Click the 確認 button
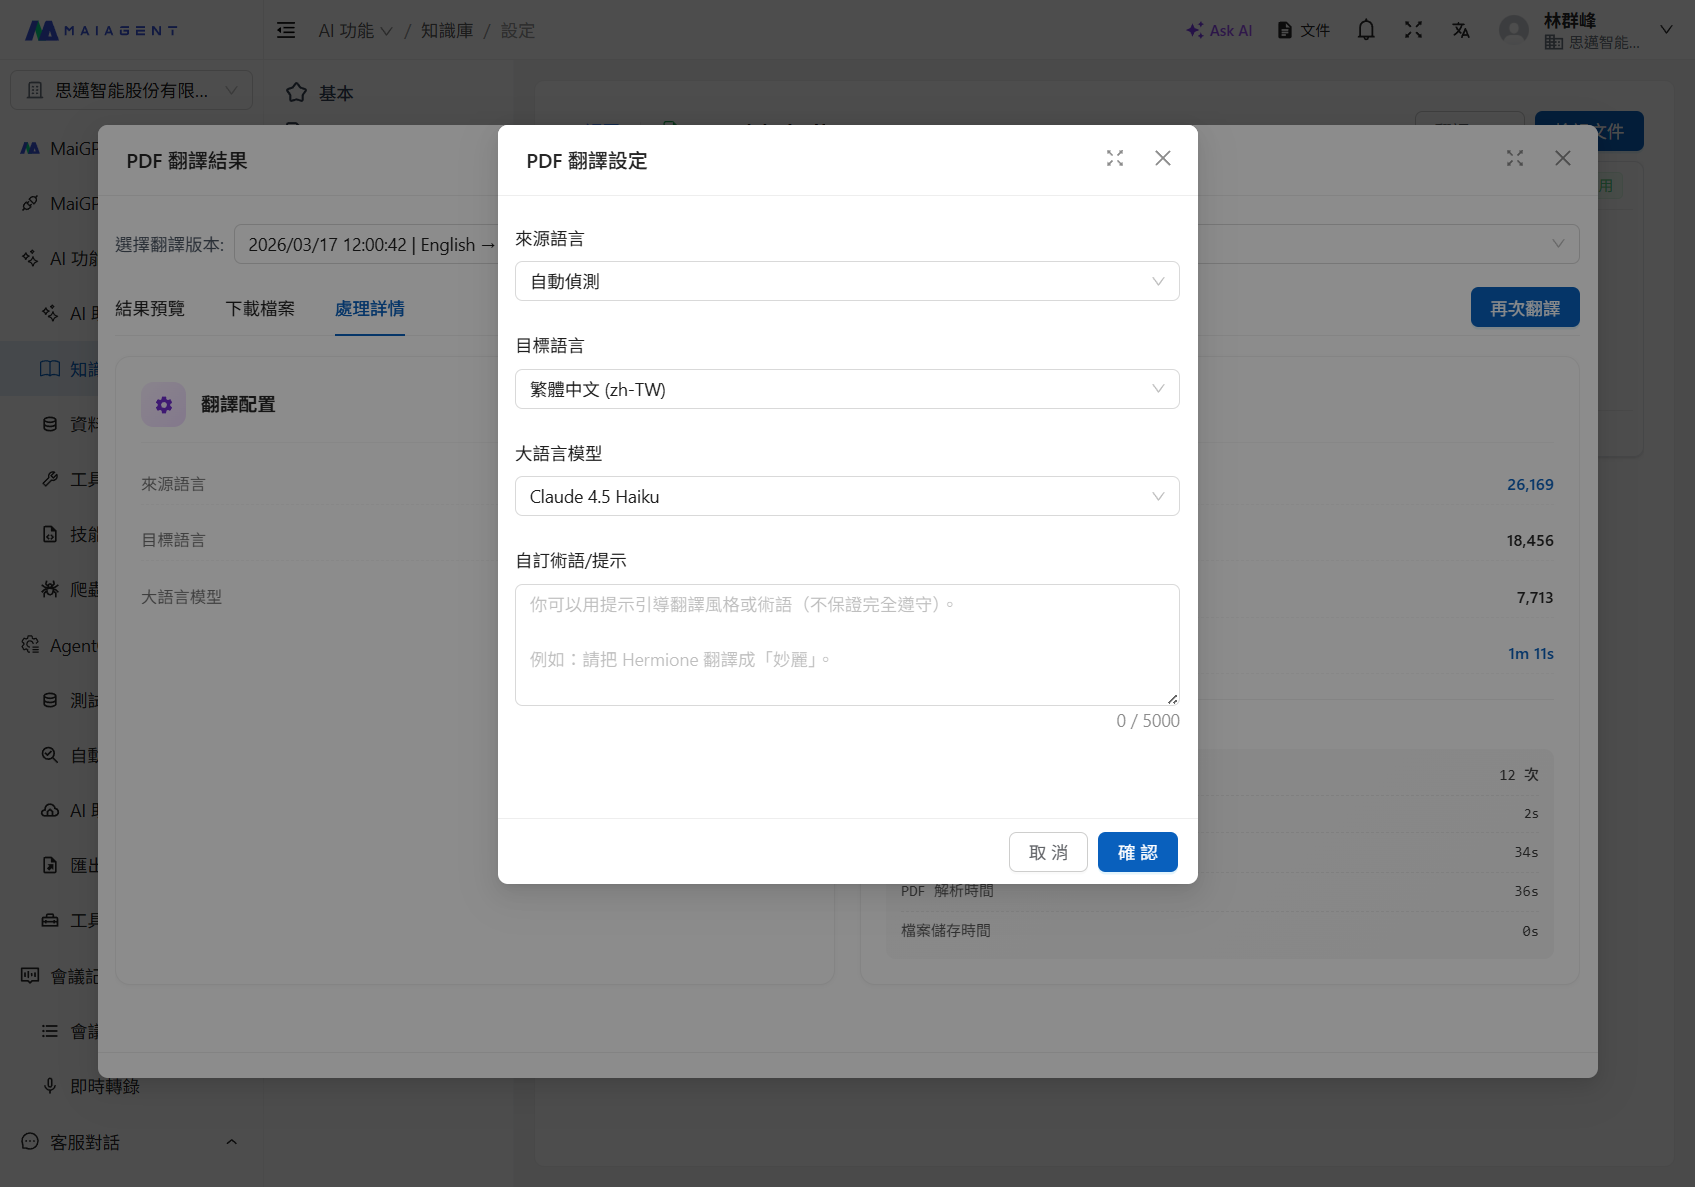 click(x=1137, y=852)
